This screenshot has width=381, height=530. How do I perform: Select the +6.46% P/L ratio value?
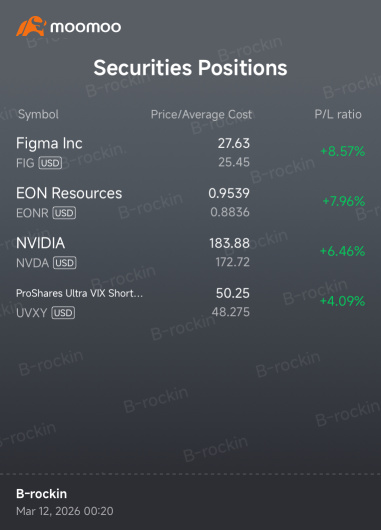click(x=342, y=251)
